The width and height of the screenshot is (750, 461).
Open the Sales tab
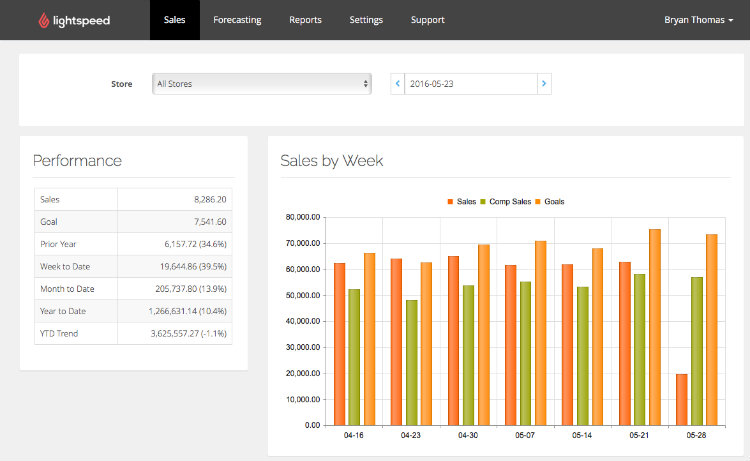[175, 20]
